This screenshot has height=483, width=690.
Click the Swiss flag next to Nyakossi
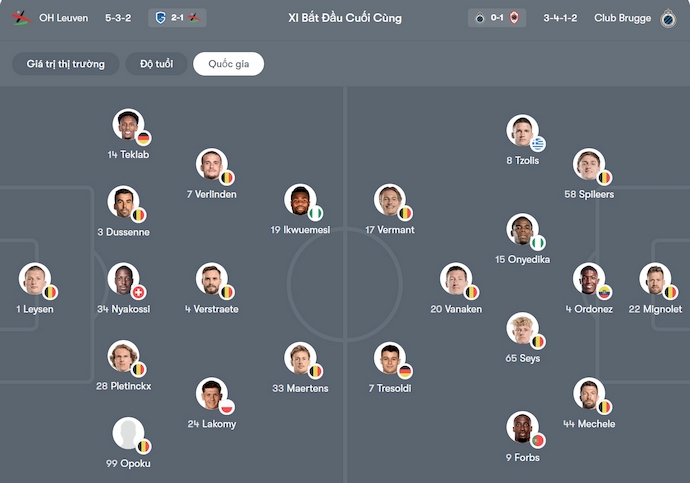click(139, 292)
